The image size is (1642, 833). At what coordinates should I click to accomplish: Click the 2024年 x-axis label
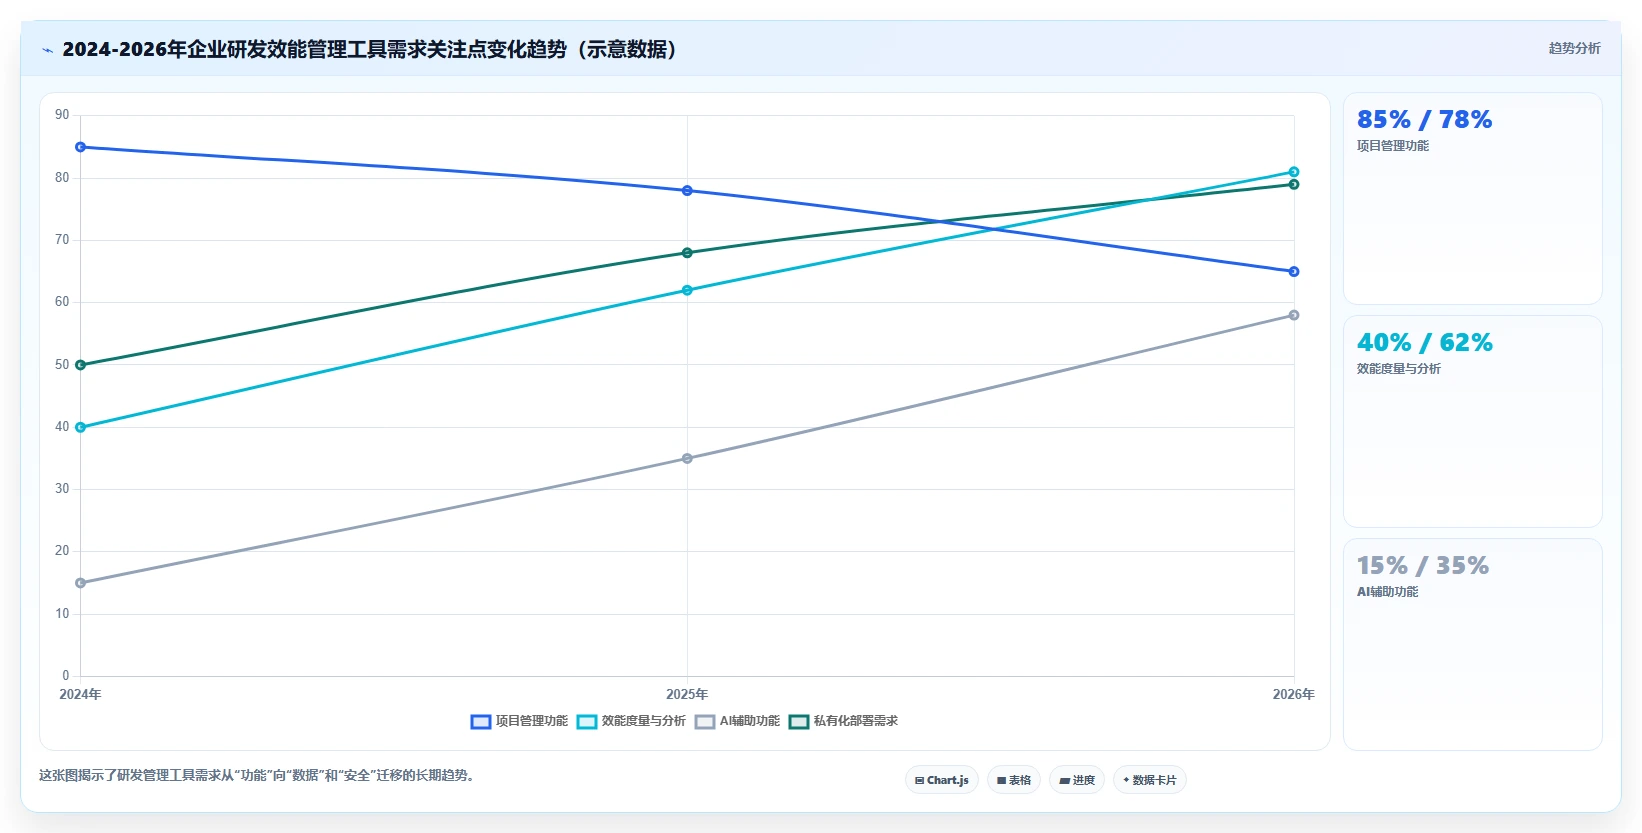80,694
